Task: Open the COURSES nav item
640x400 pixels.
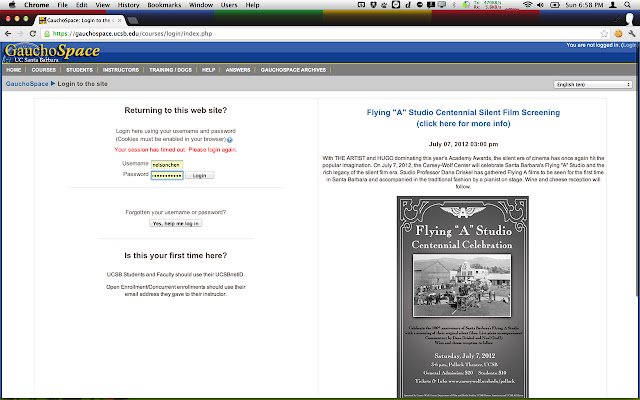Action: coord(44,70)
